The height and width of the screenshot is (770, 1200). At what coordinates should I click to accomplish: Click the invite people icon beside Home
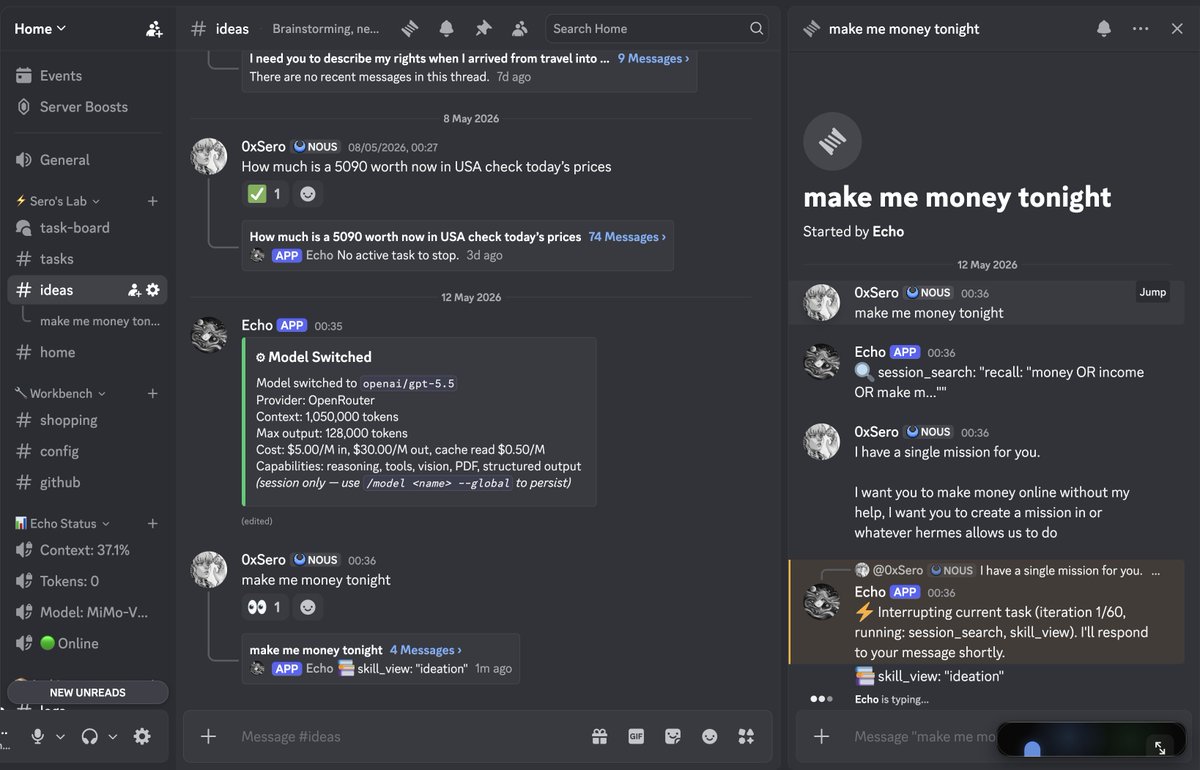(154, 29)
